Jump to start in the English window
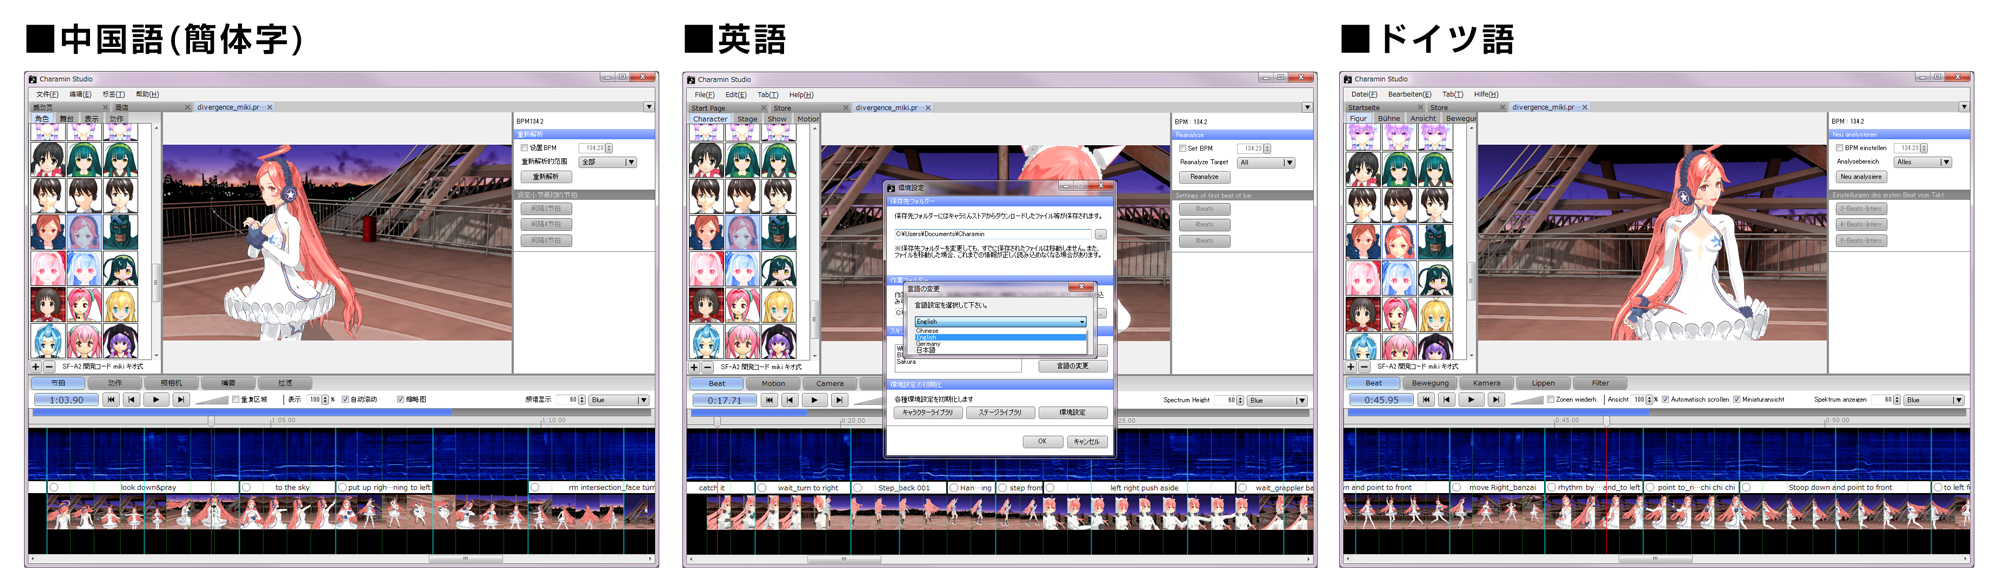Viewport: 2000px width, 568px height. (x=768, y=400)
